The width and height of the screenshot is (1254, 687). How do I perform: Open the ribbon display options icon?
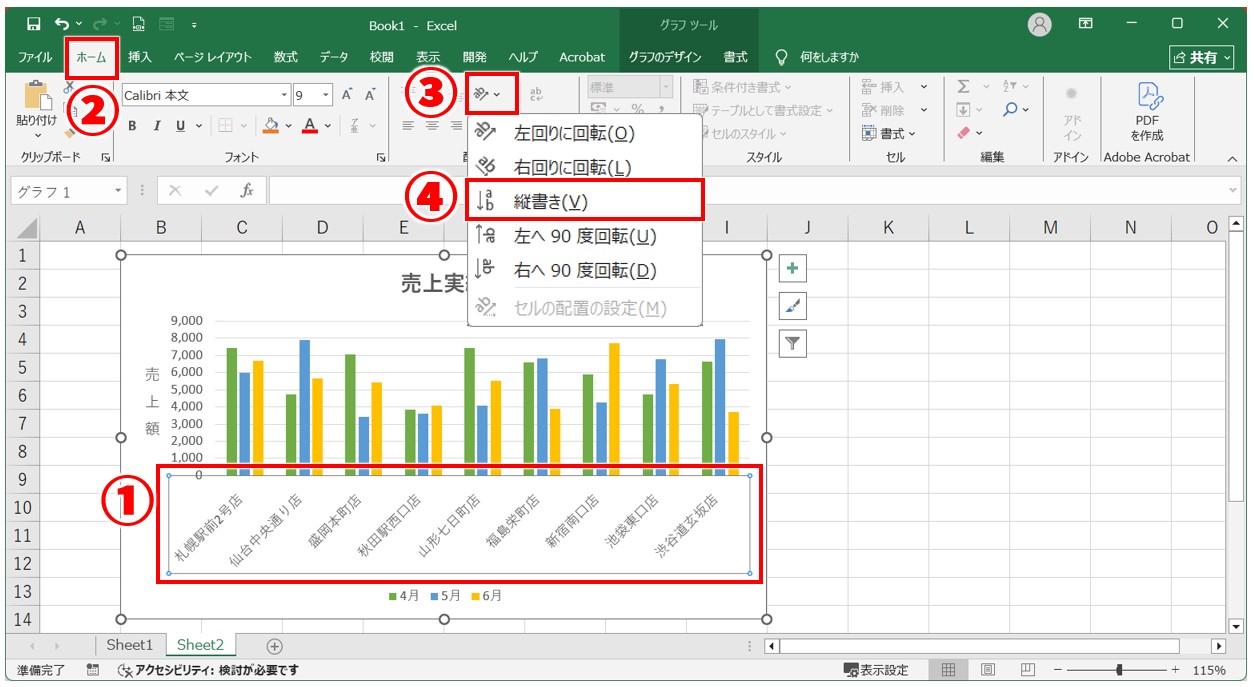pyautogui.click(x=1086, y=24)
